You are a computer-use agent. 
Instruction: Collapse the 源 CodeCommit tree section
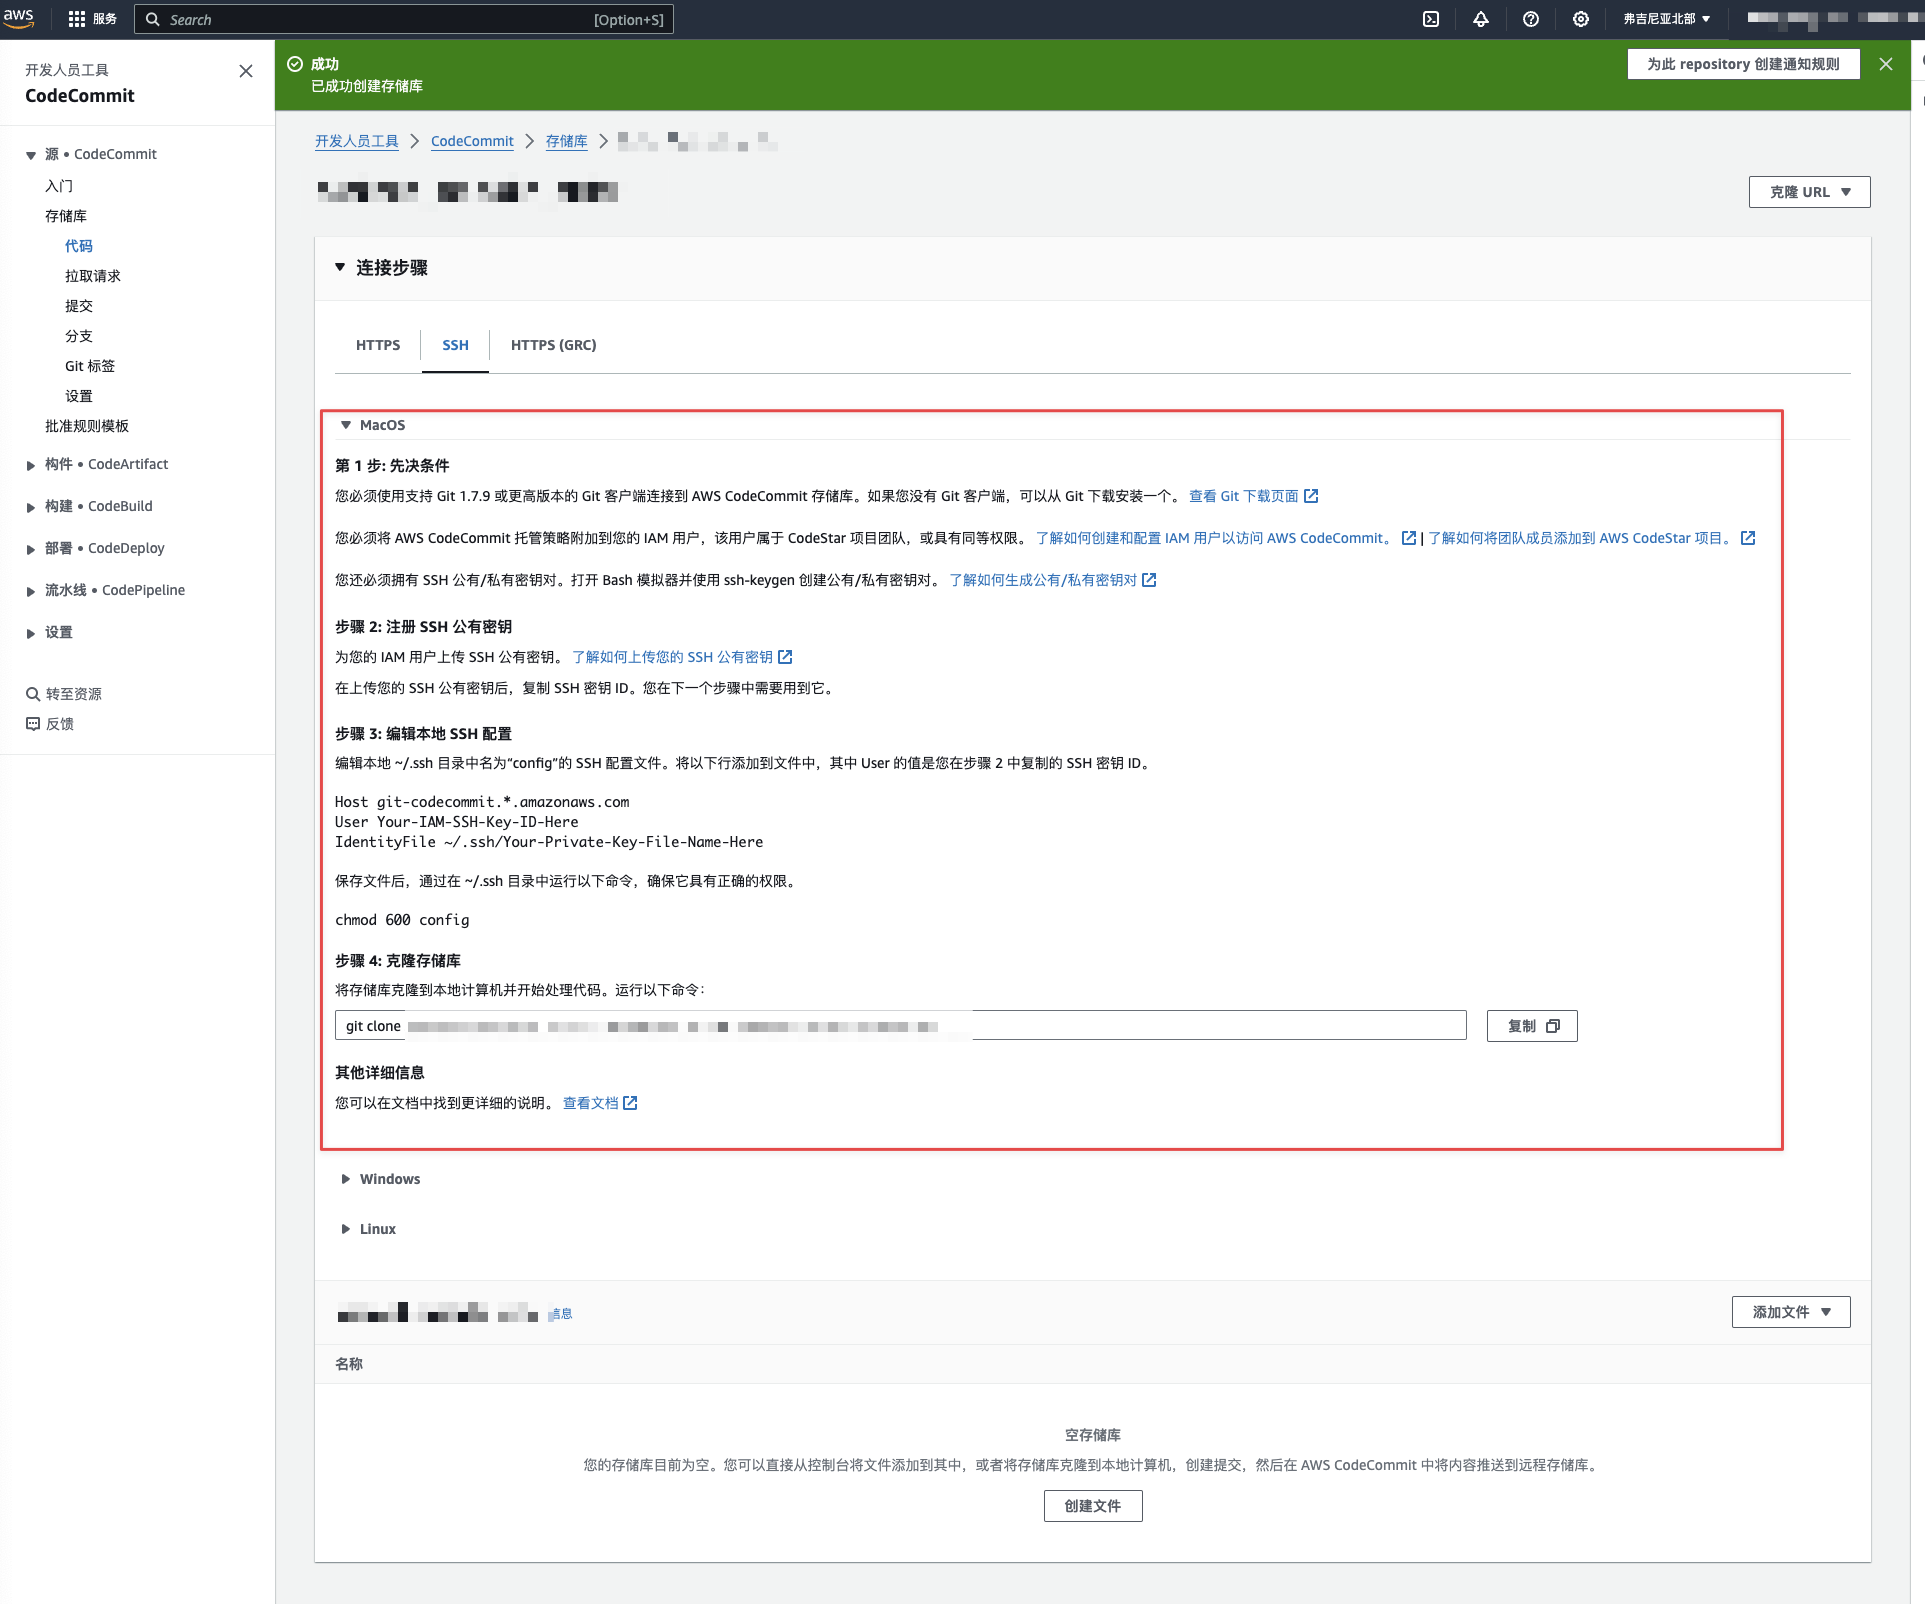click(x=31, y=155)
